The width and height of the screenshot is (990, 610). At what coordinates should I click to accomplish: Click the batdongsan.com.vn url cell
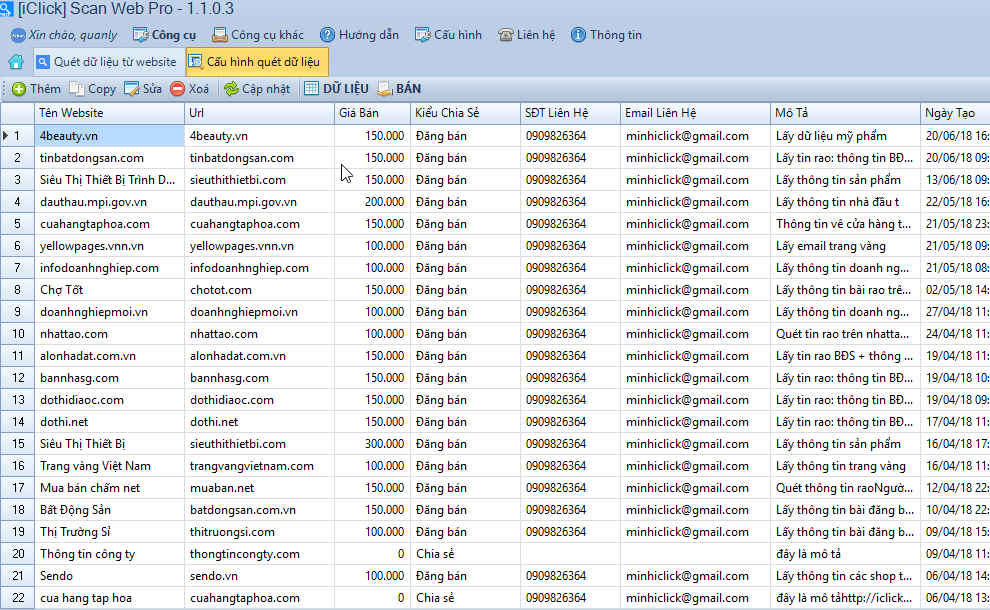click(x=259, y=510)
